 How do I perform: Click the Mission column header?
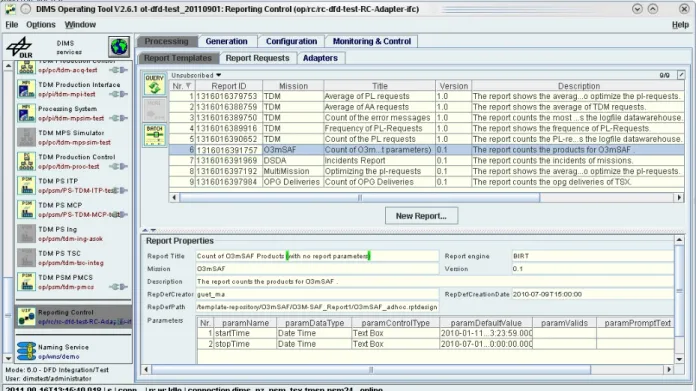pos(293,86)
